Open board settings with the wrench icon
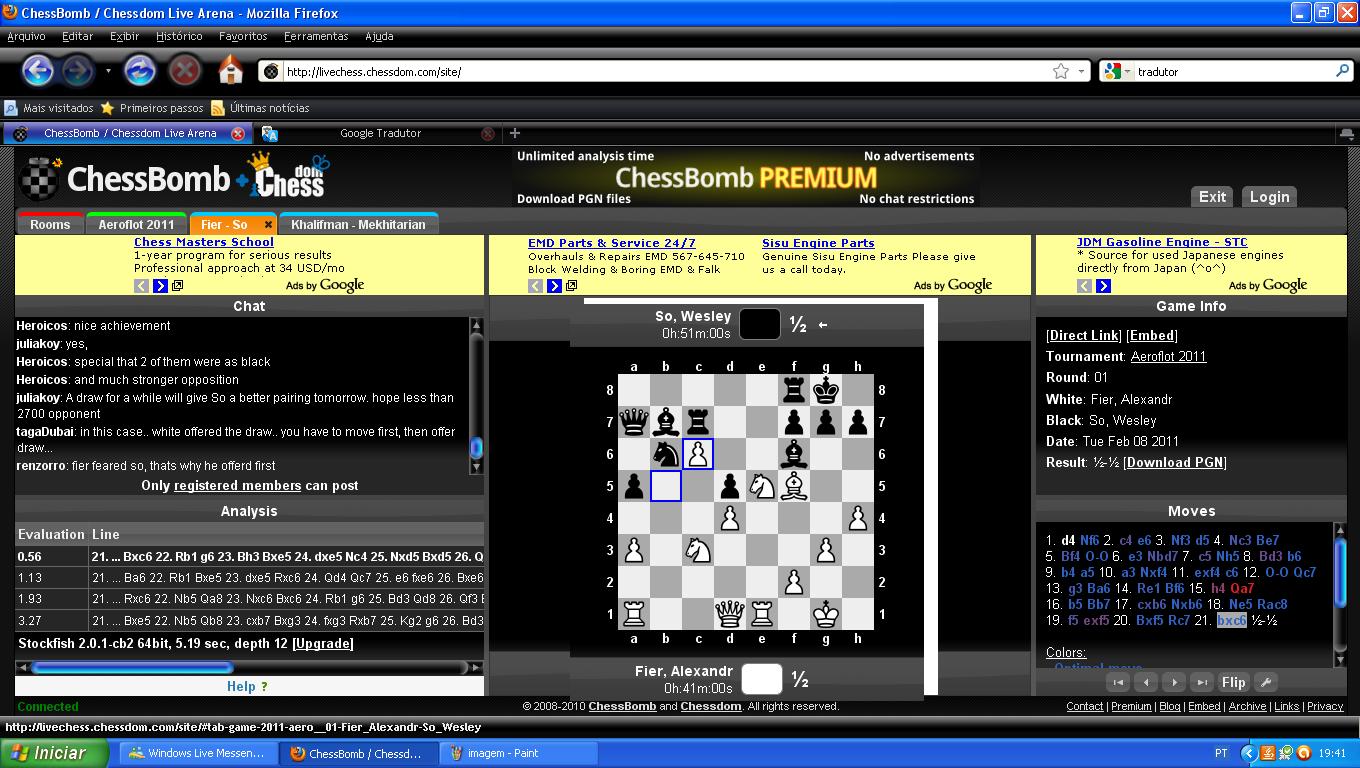Image resolution: width=1360 pixels, height=768 pixels. (1265, 682)
